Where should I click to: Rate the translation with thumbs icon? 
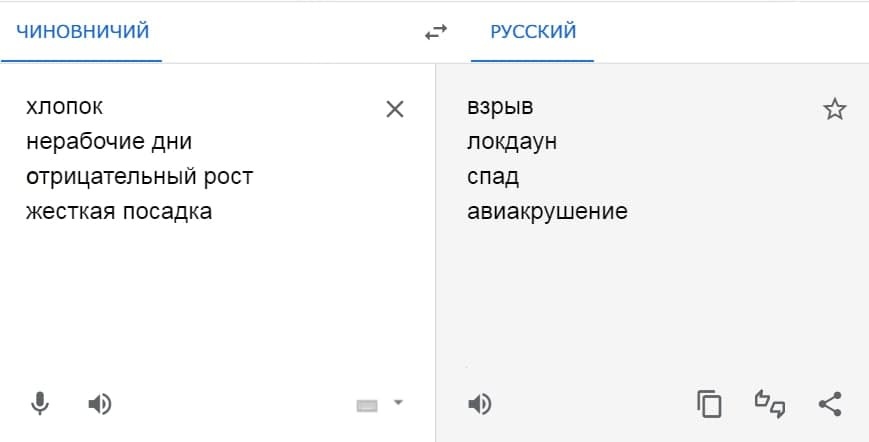[769, 404]
